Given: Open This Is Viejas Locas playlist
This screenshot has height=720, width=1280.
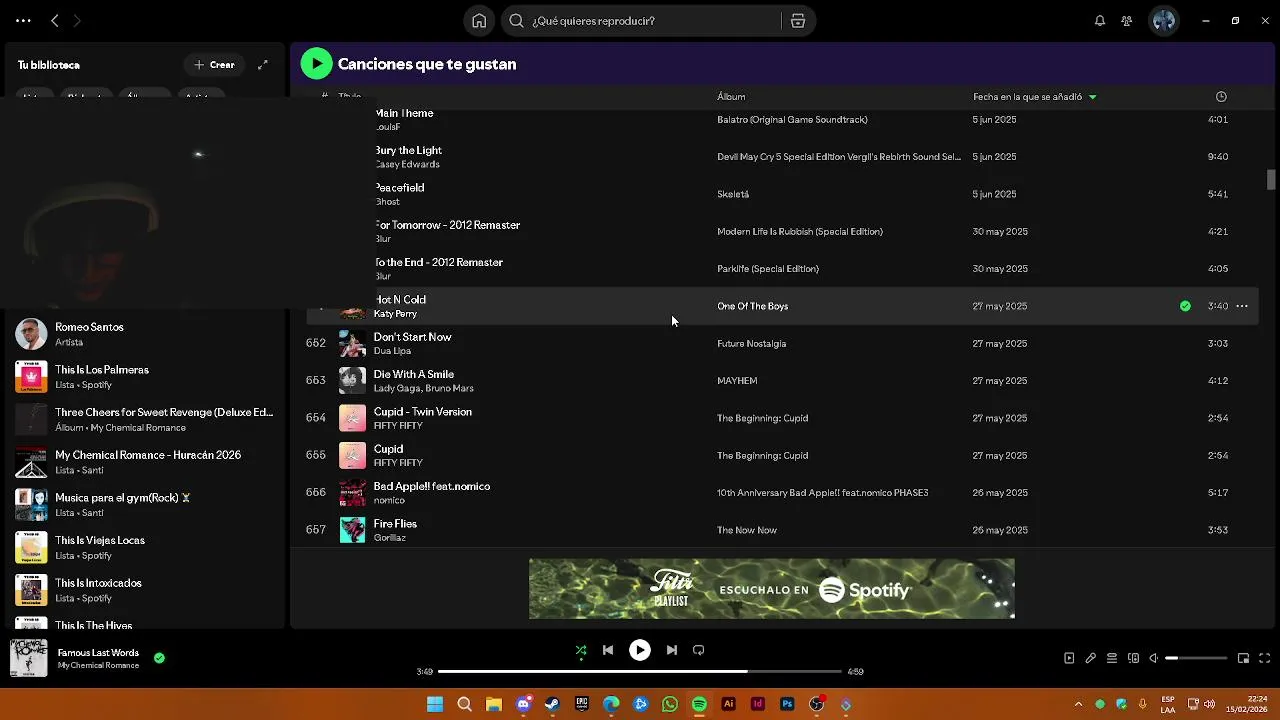Looking at the screenshot, I should coord(145,548).
